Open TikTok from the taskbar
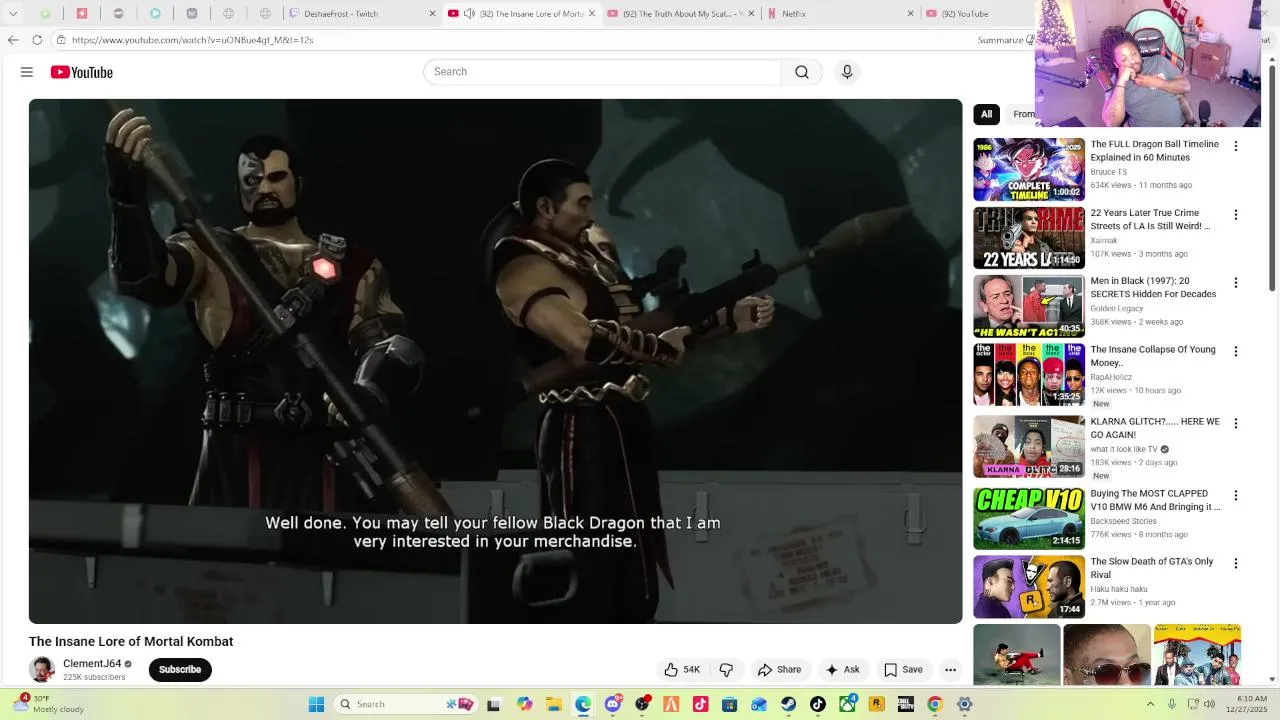This screenshot has width=1280, height=720. tap(818, 704)
